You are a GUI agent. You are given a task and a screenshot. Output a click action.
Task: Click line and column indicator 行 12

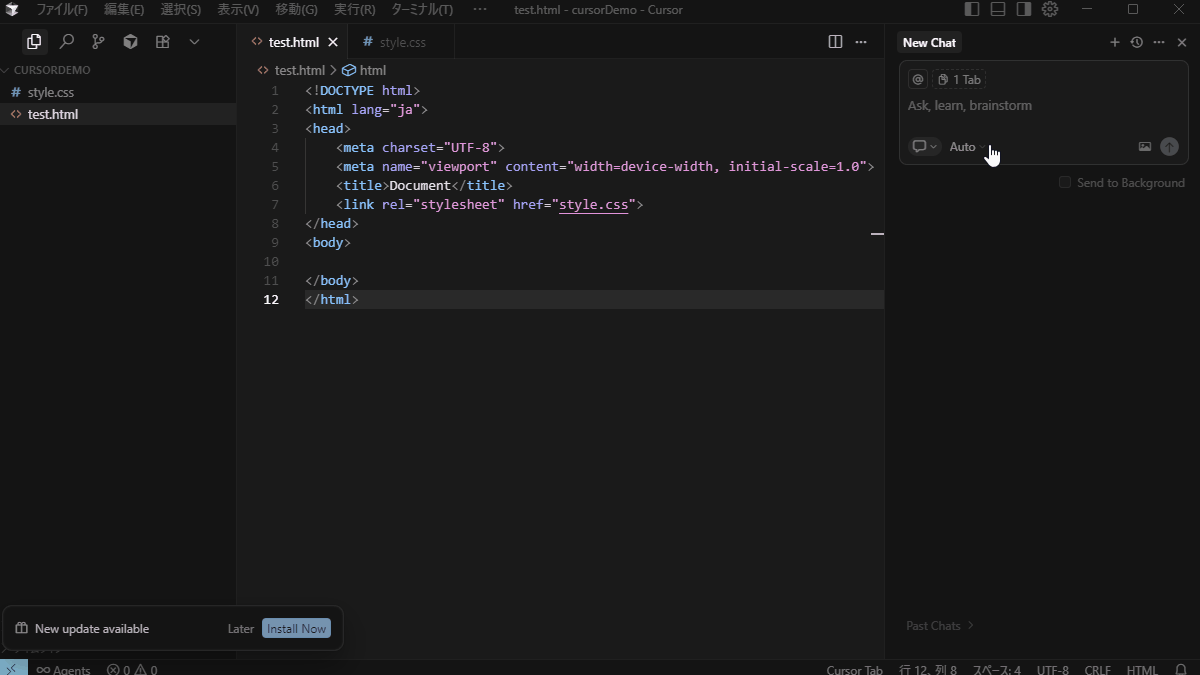[927, 669]
